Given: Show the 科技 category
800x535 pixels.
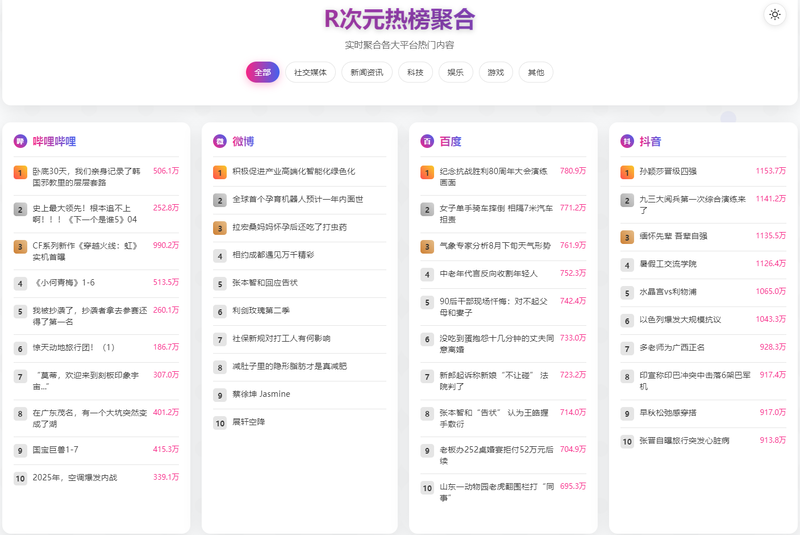Looking at the screenshot, I should [414, 72].
